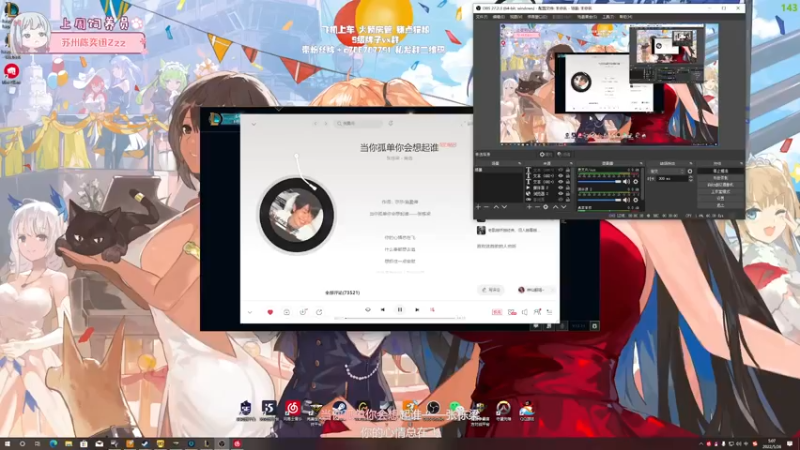The height and width of the screenshot is (450, 800).
Task: Select the scene in OBS scenes list
Action: [498, 169]
